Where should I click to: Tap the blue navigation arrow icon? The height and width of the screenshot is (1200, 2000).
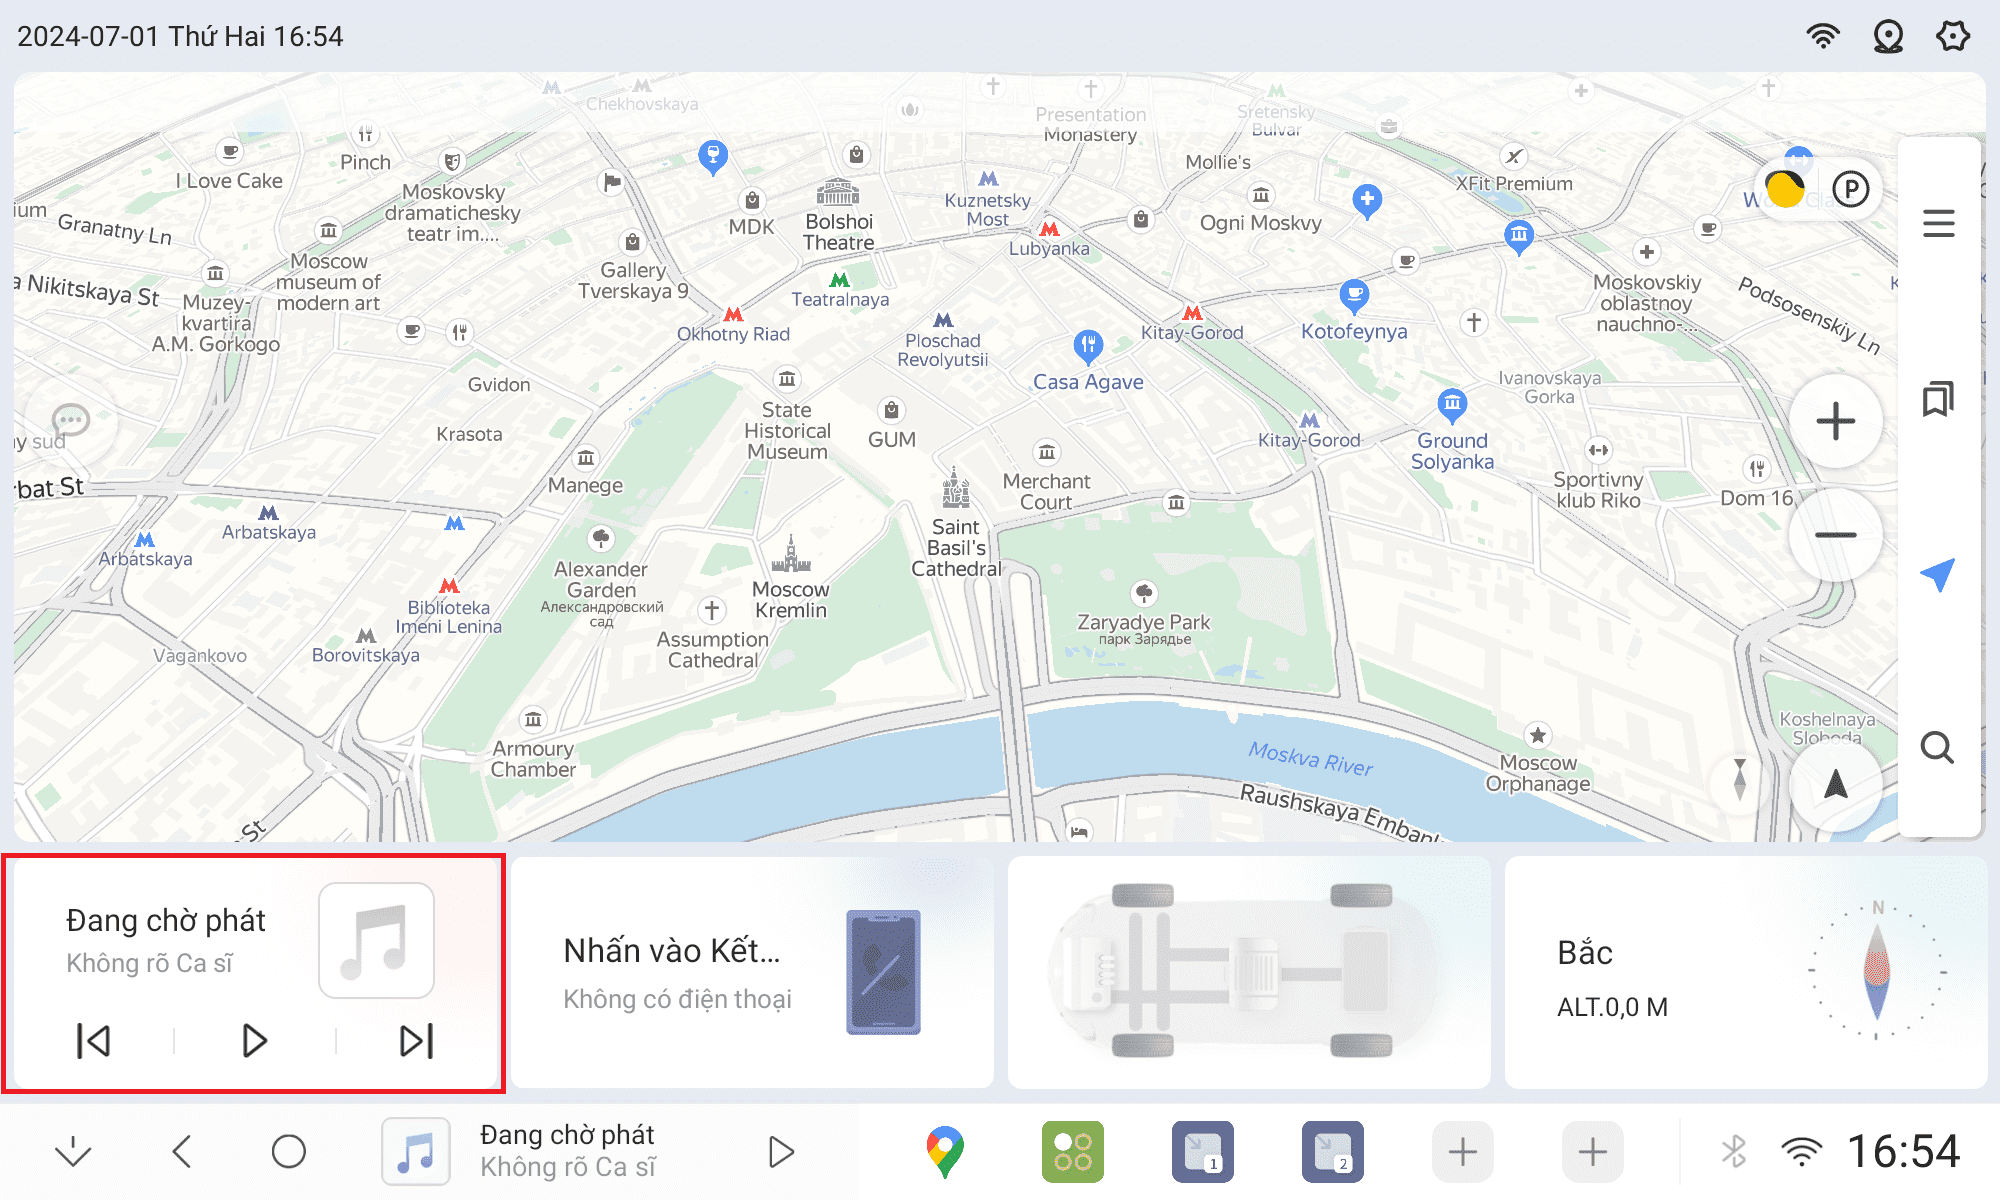pyautogui.click(x=1938, y=574)
